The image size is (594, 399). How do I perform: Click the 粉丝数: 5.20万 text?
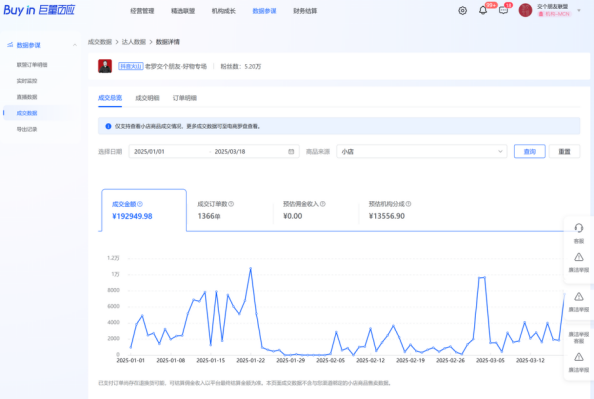coord(241,66)
